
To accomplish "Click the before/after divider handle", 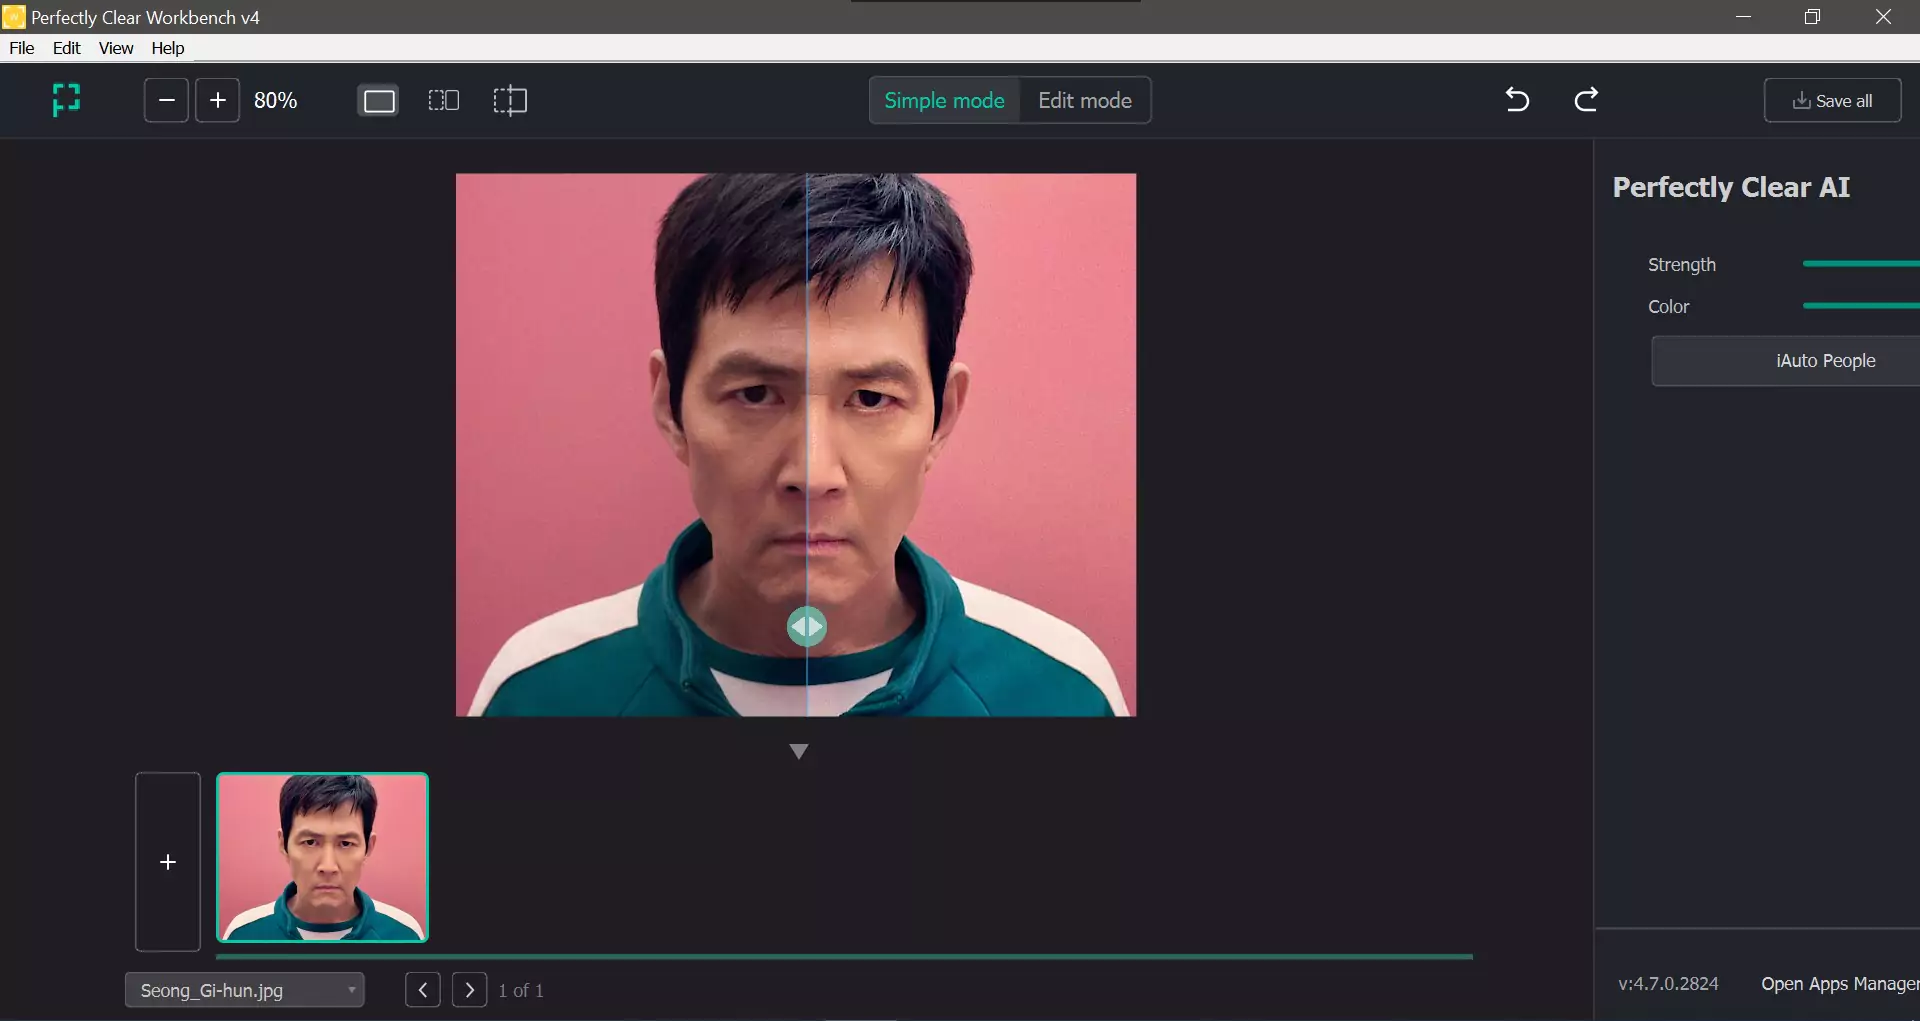I will coord(806,627).
